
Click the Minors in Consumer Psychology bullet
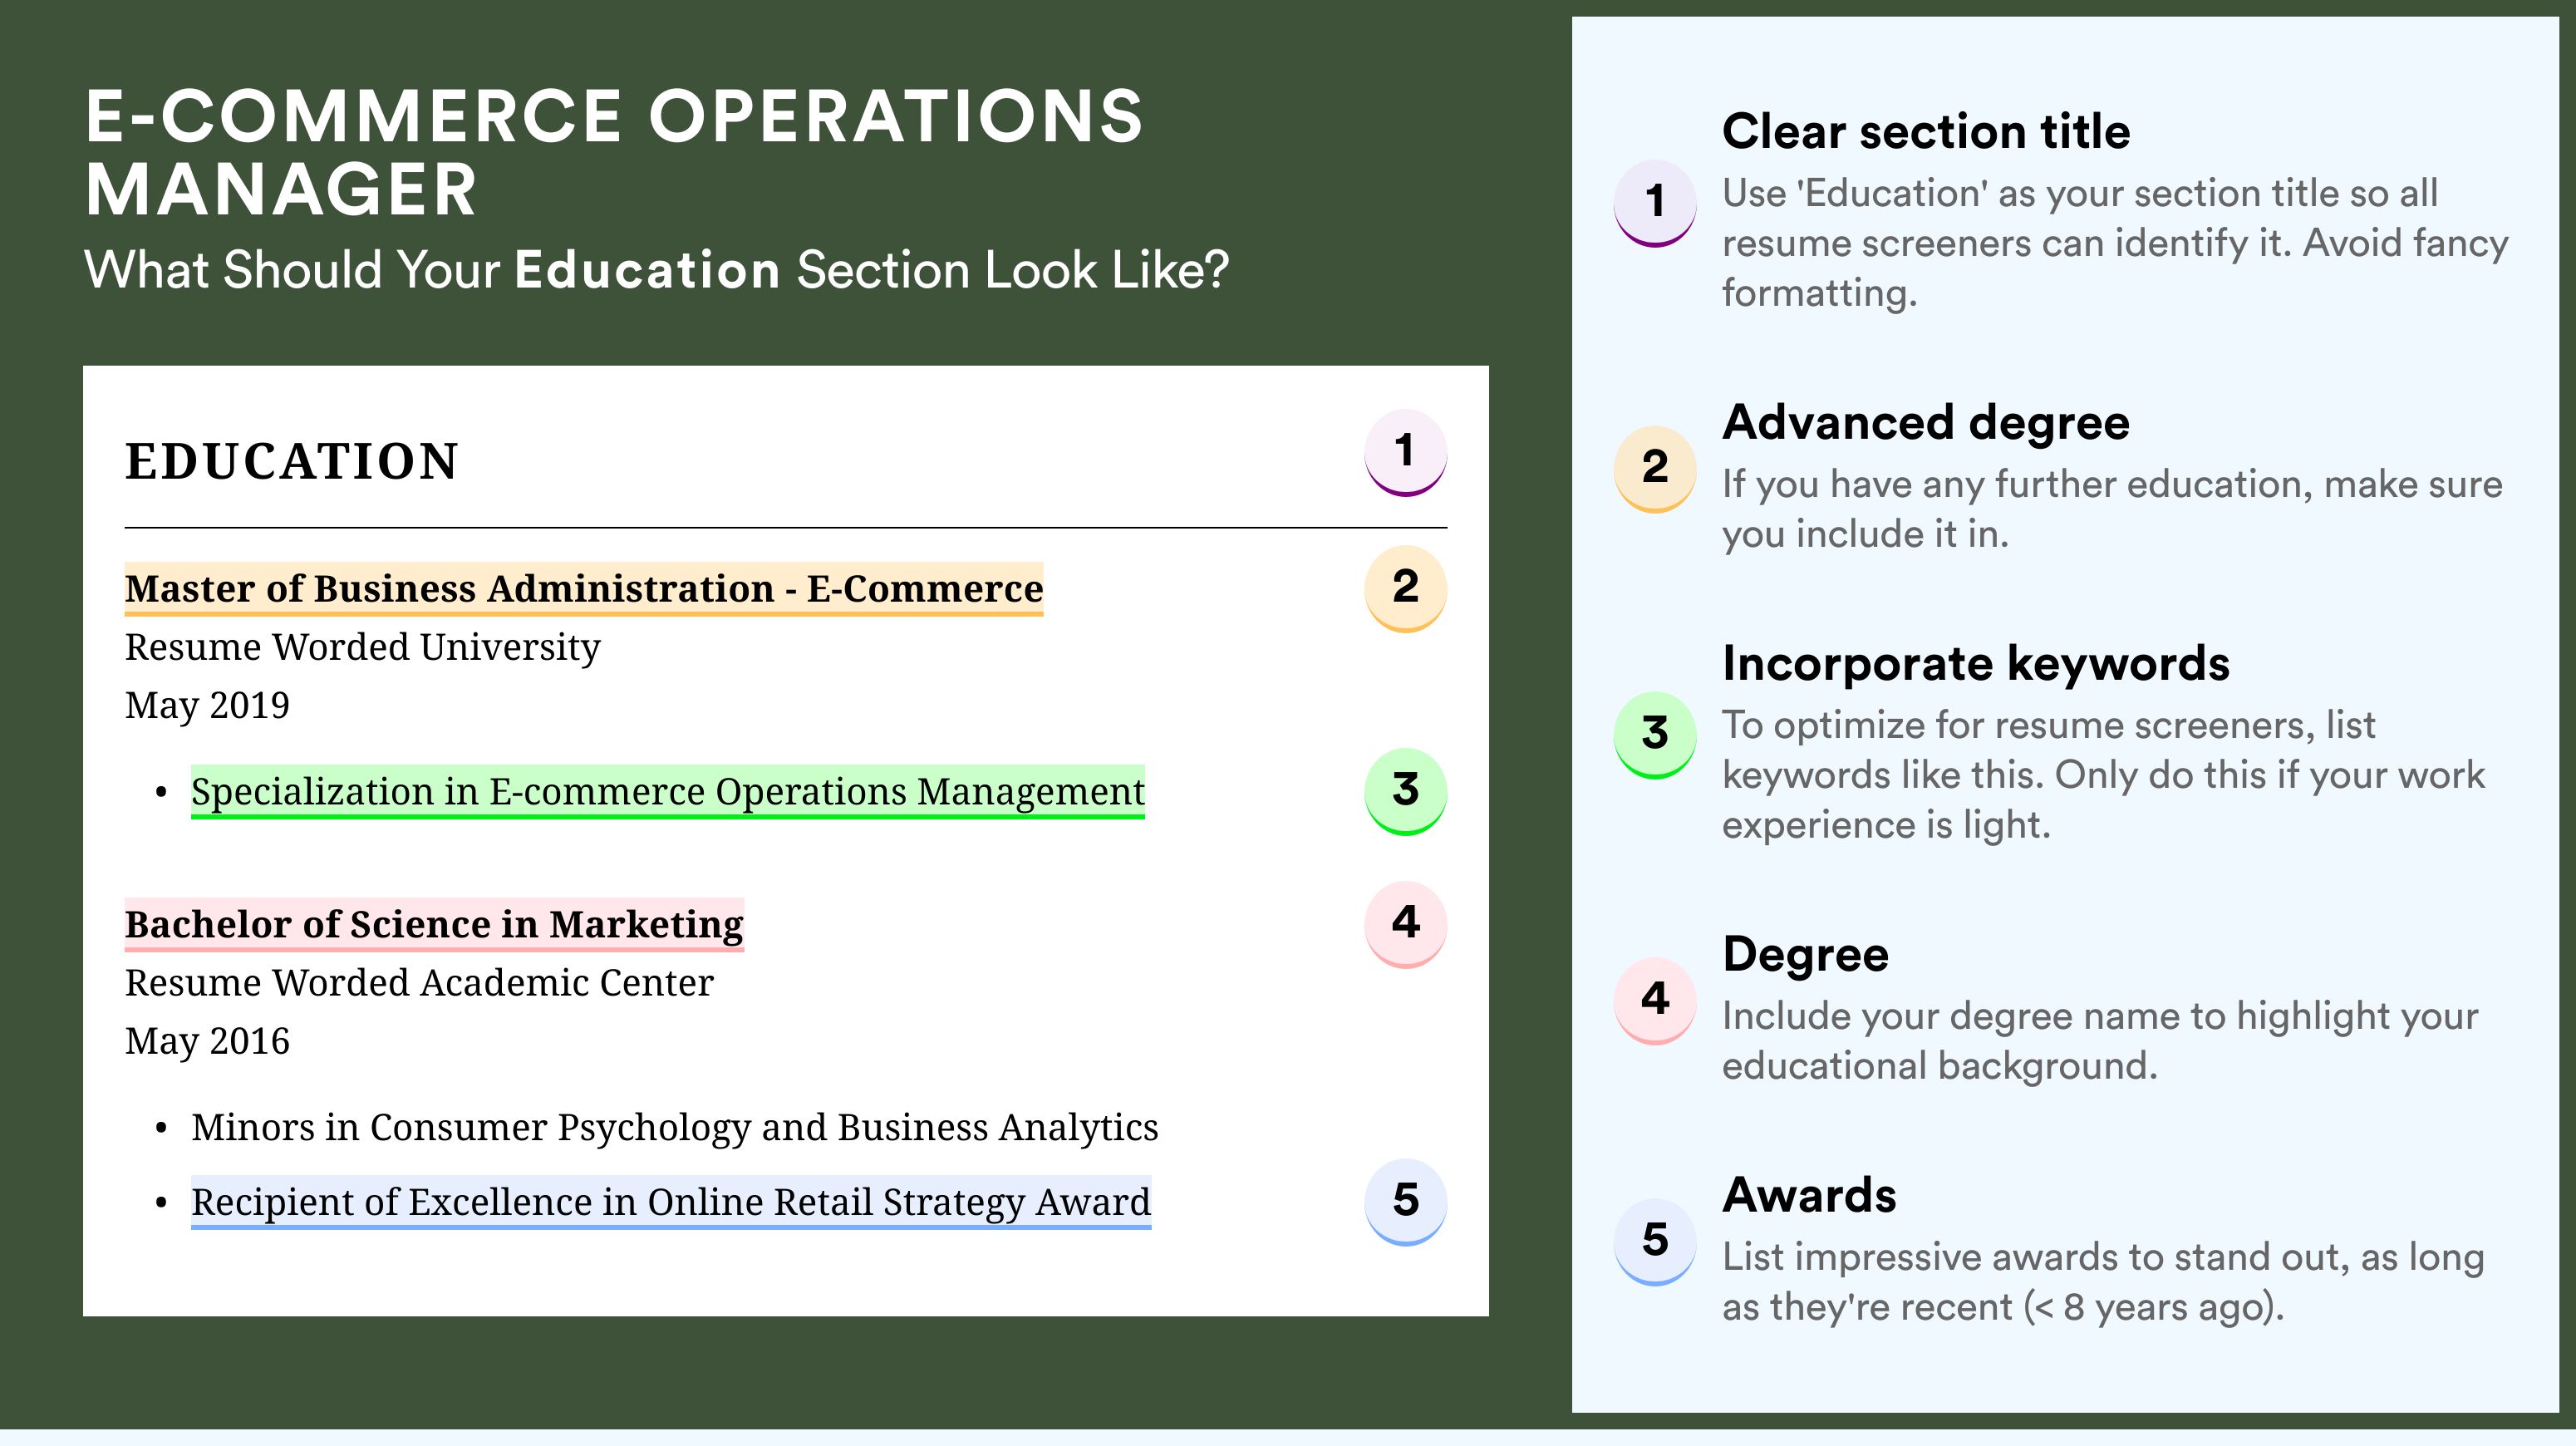click(675, 1128)
